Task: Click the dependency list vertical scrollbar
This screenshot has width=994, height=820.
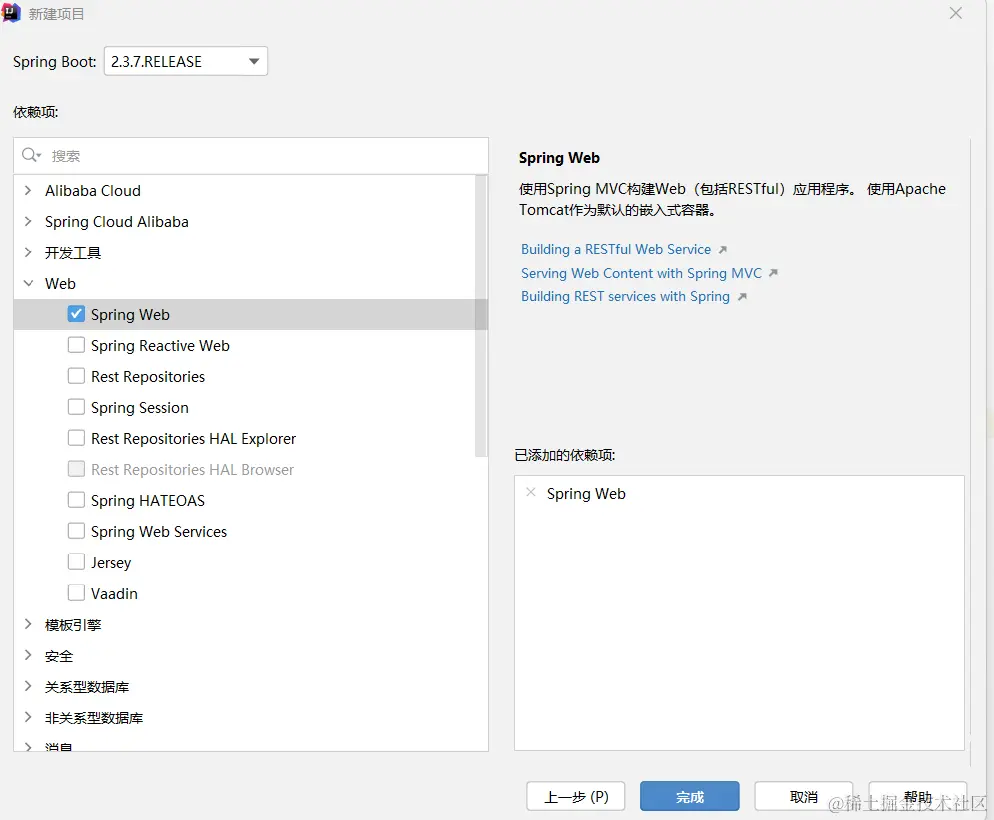Action: click(481, 317)
